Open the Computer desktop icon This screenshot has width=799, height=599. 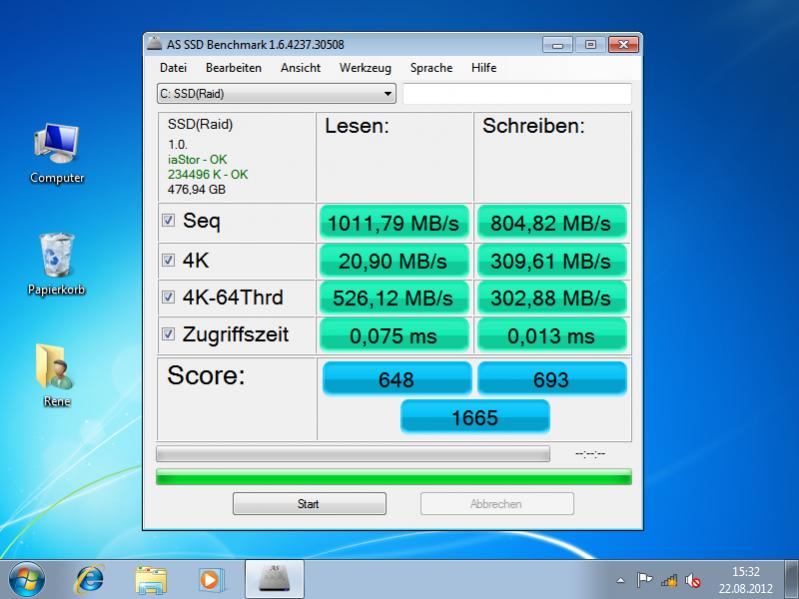coord(57,153)
